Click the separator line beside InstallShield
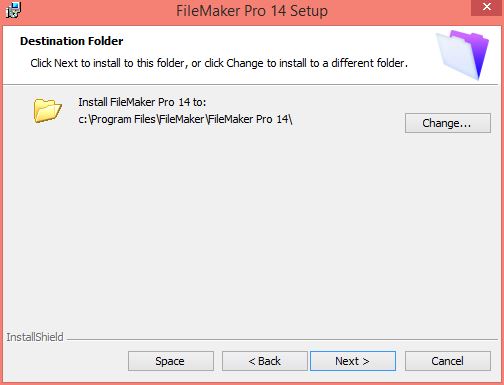The height and width of the screenshot is (385, 504). point(282,340)
